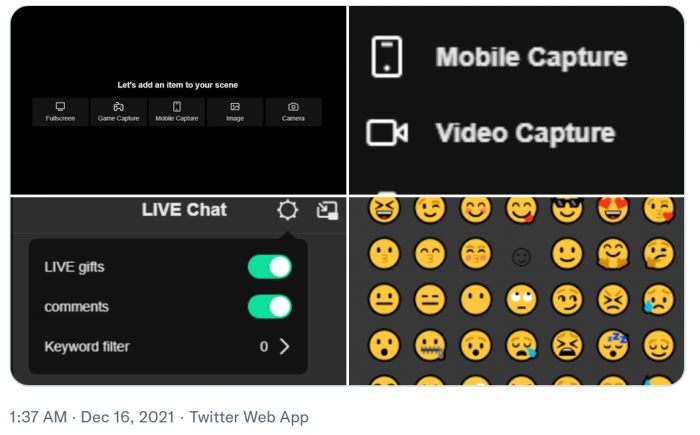Screen dimensions: 700x435
Task: Choose Mobile Capture in scene tiles
Action: point(177,111)
